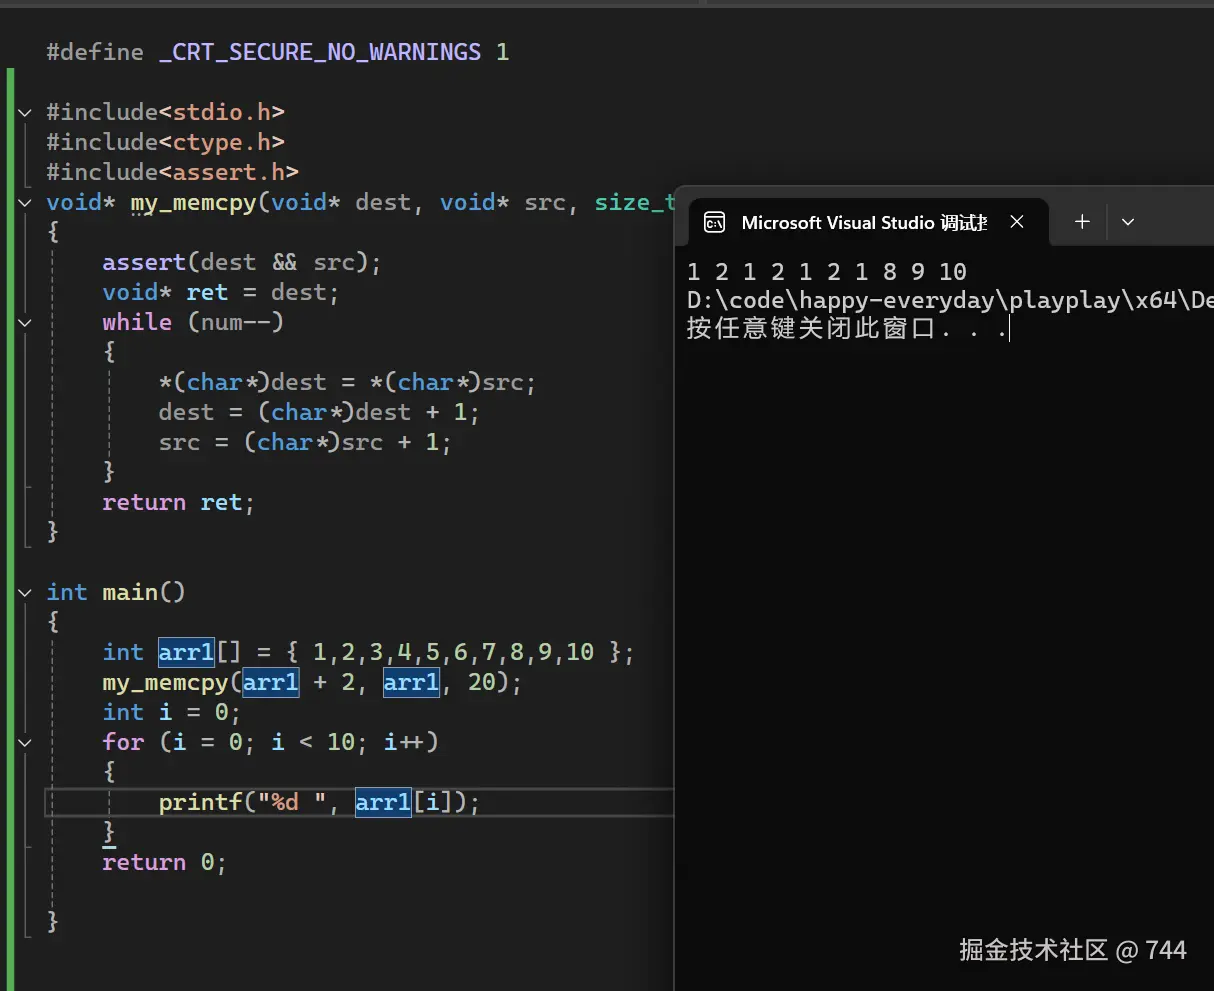Click the 掘金技术社区 @ 744 watermark
The image size is (1214, 991).
coord(1074,950)
